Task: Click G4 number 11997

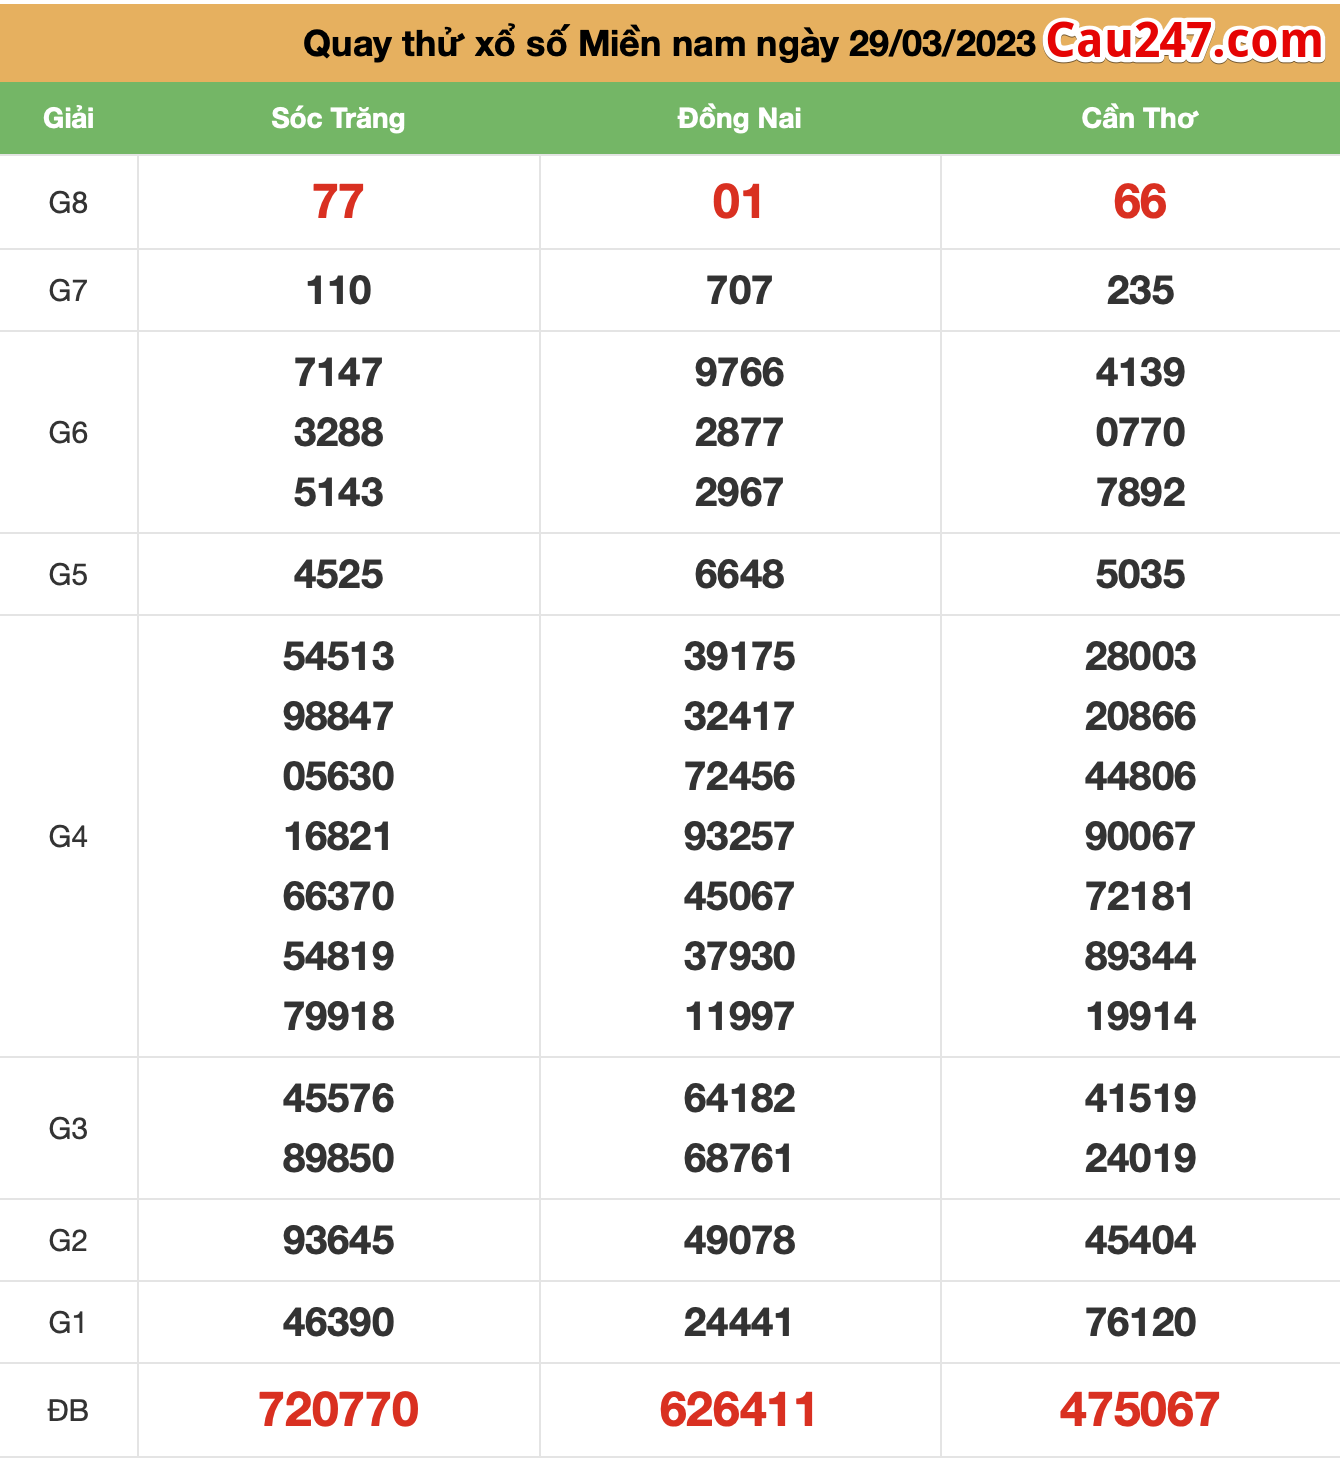Action: (739, 1017)
